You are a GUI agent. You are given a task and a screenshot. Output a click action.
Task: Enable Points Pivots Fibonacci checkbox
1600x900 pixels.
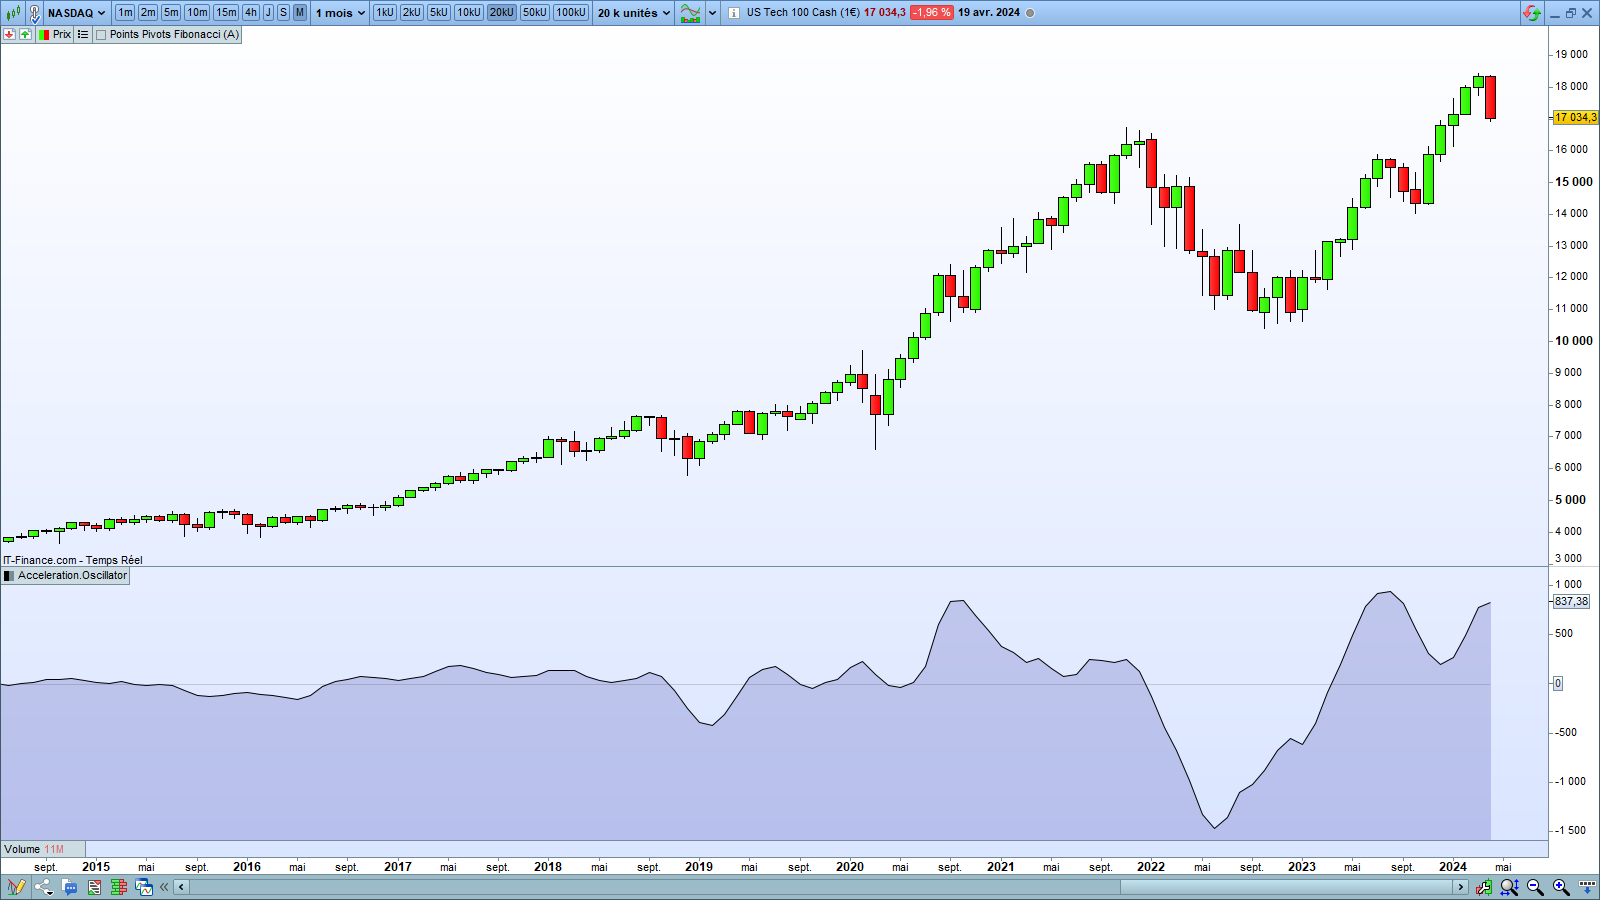click(x=101, y=35)
